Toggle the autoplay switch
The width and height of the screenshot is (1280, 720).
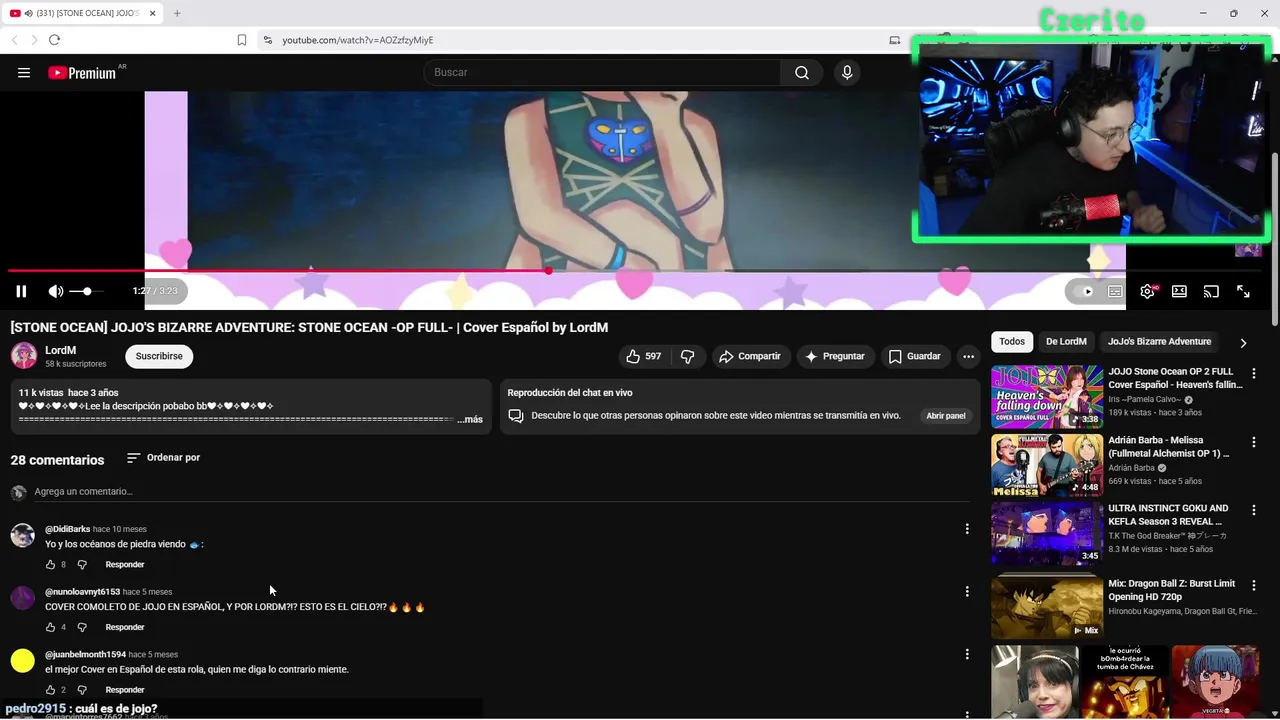point(1083,291)
